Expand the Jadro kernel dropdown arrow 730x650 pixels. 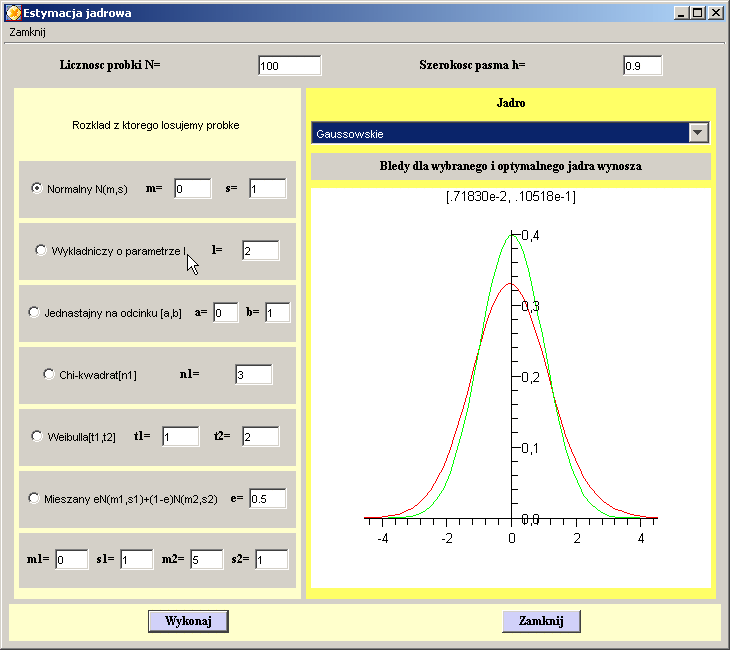click(x=698, y=133)
